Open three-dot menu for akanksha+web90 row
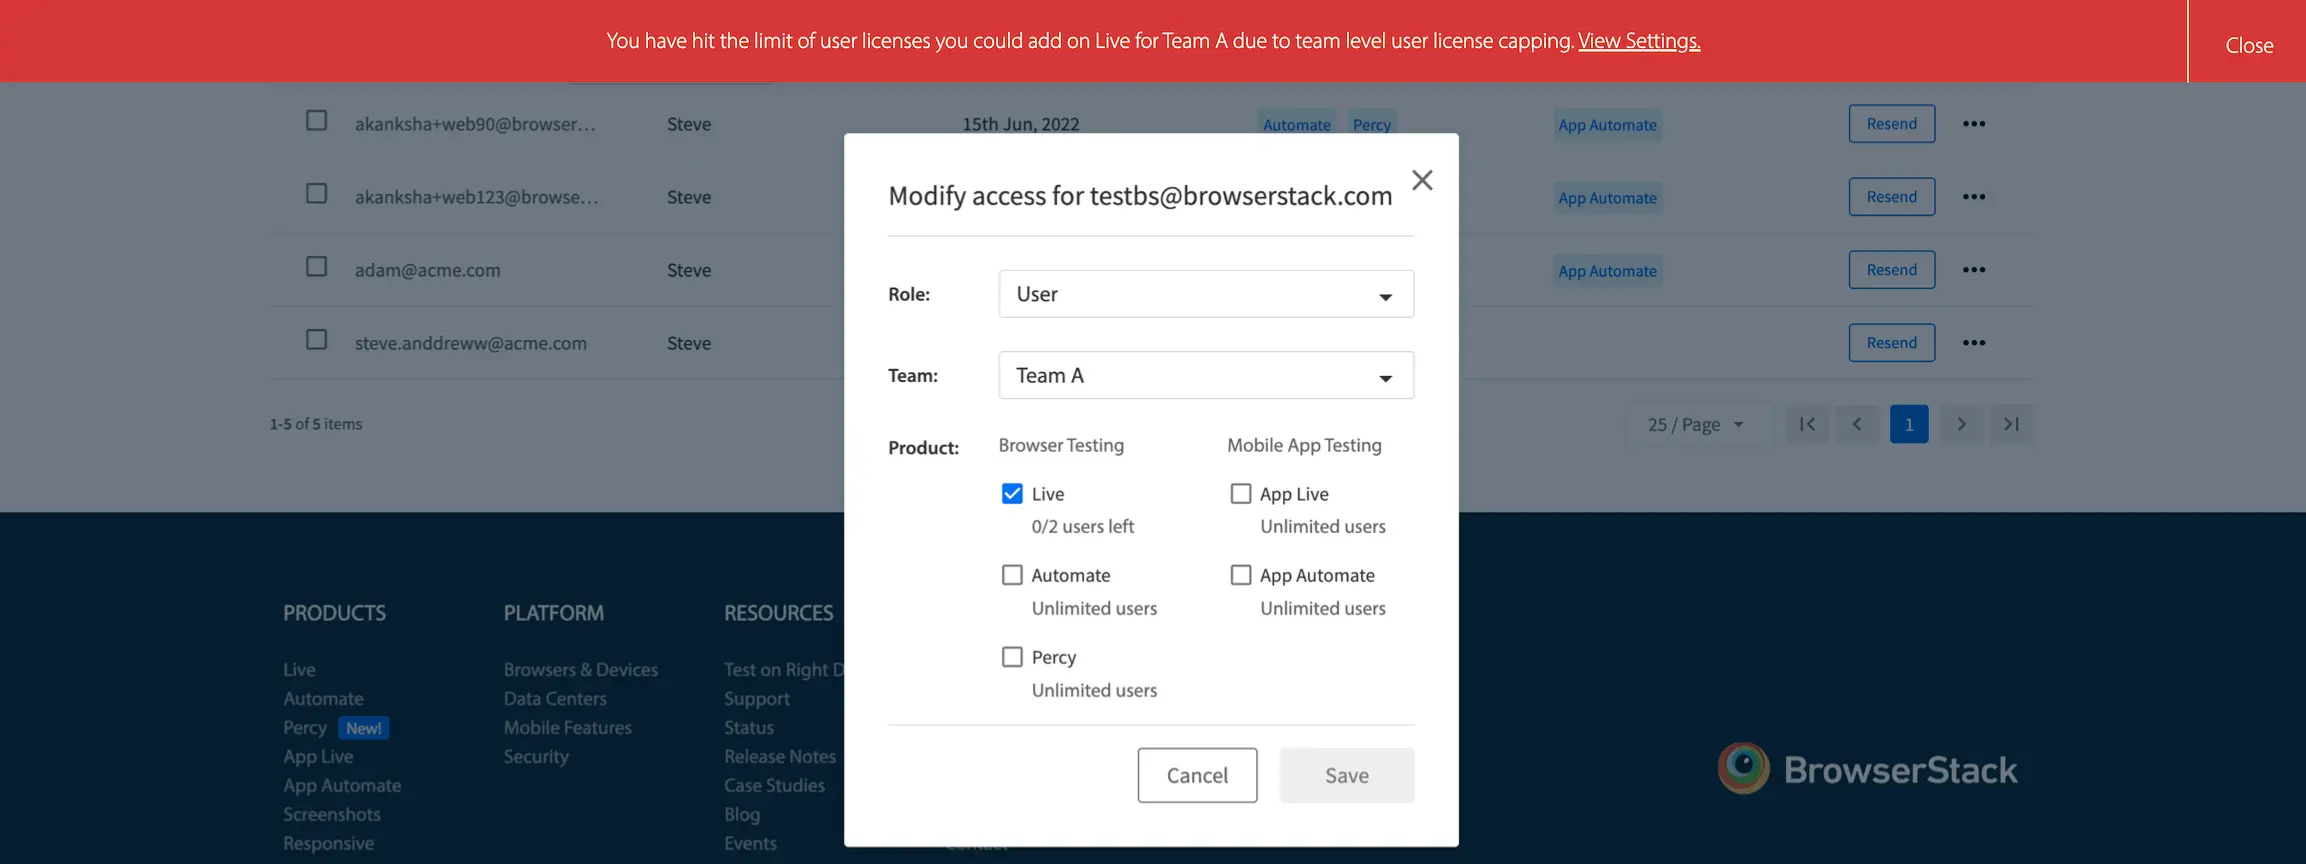Viewport: 2306px width, 864px height. point(1973,124)
